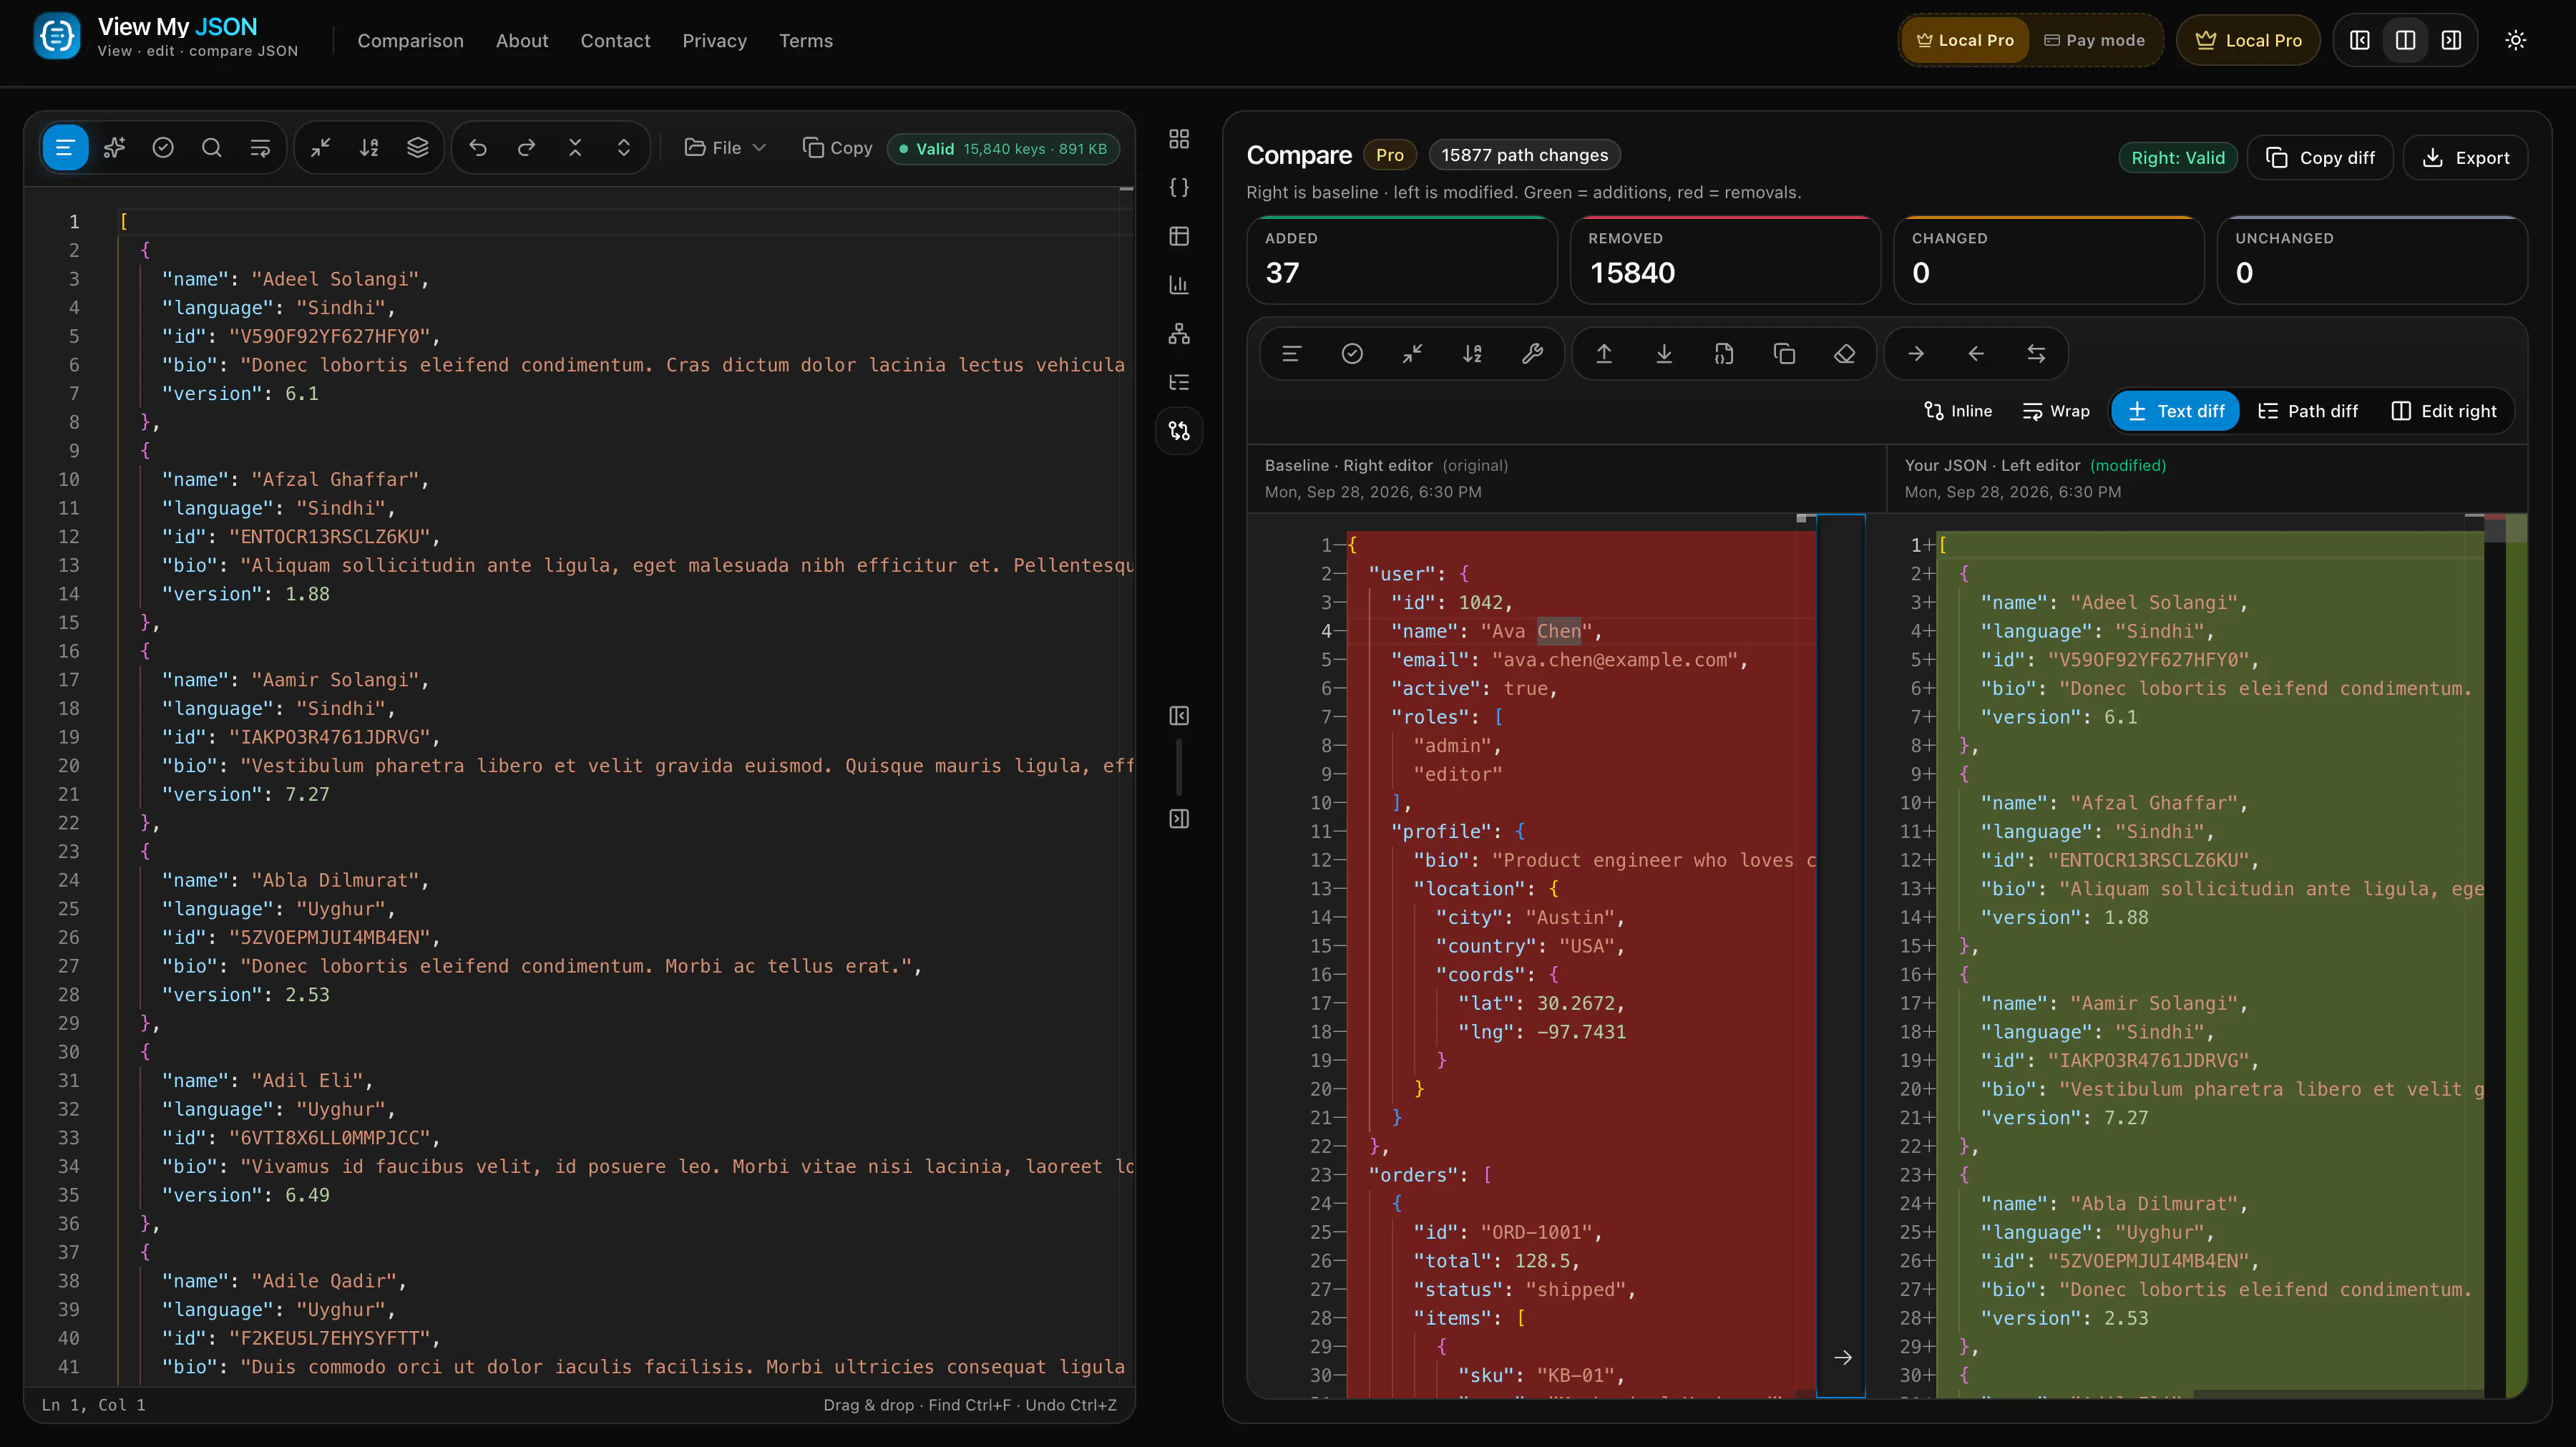Click the format/beautify icon in left editor toolbar
2576x1447 pixels.
65,148
